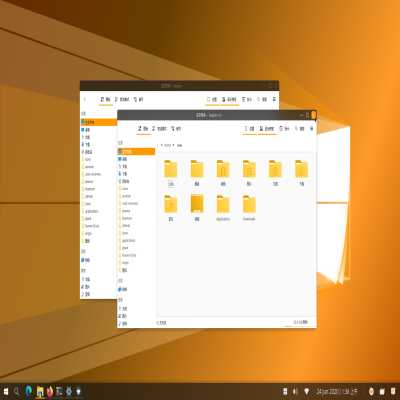Switch front Dolphin window to Details view
This screenshot has width=400, height=400.
pos(176,129)
